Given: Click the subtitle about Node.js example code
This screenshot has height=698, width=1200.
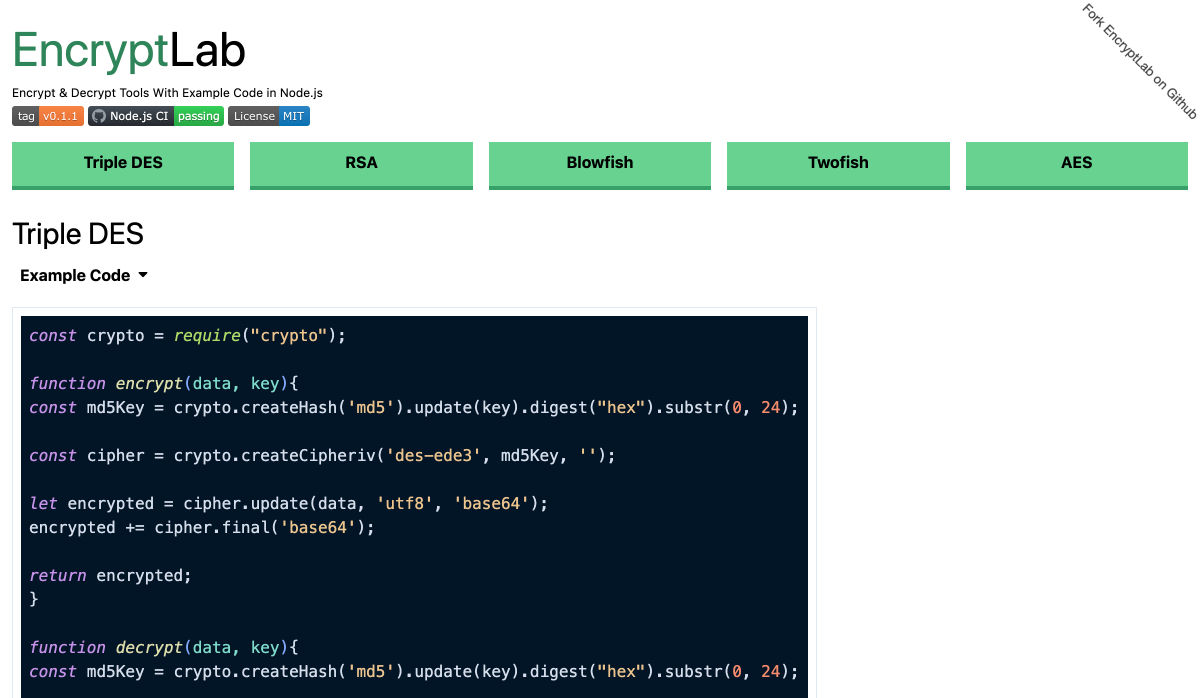Looking at the screenshot, I should coord(167,93).
